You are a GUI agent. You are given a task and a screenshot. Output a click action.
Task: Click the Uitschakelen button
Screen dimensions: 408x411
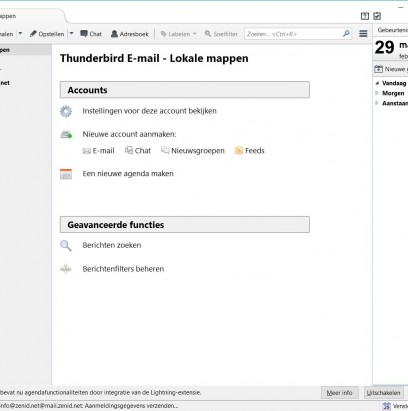point(383,393)
